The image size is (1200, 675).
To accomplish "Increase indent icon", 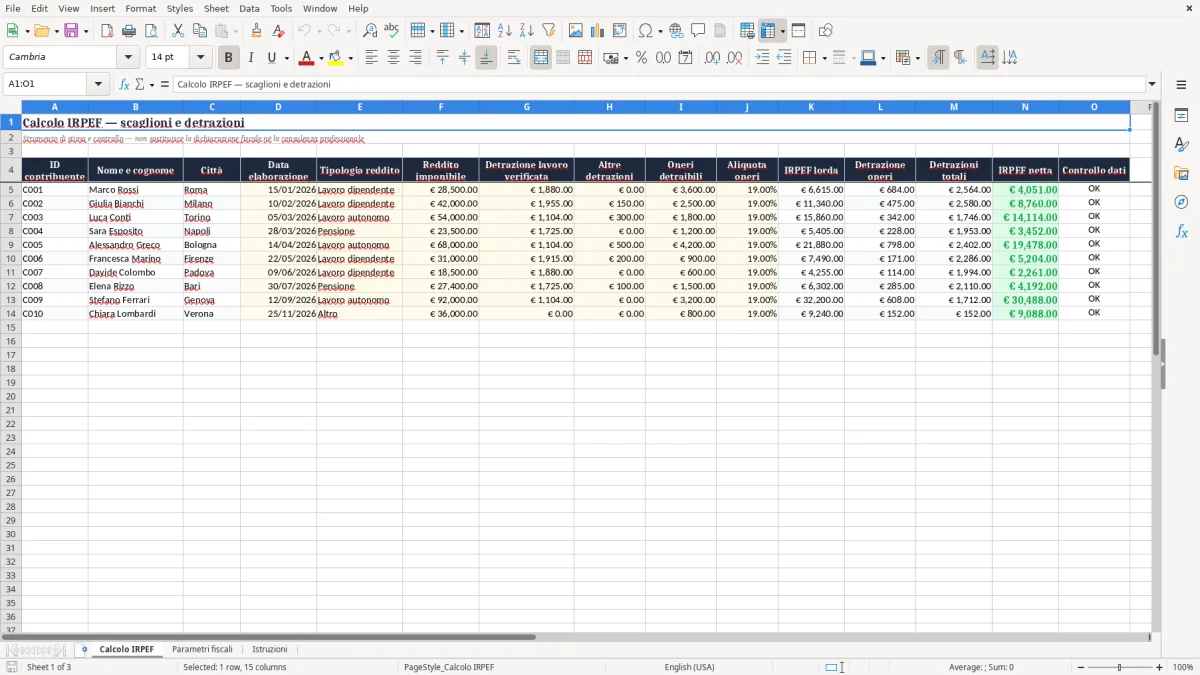I will (762, 58).
